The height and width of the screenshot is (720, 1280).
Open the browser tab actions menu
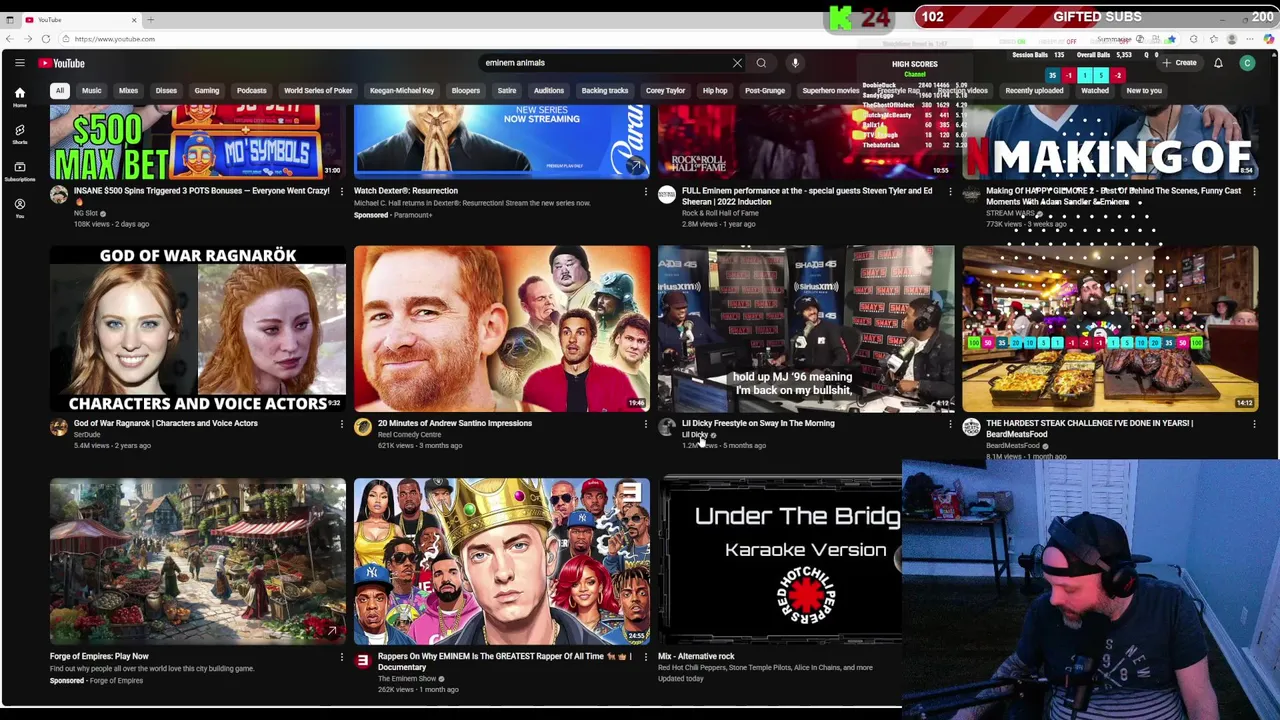(x=9, y=20)
